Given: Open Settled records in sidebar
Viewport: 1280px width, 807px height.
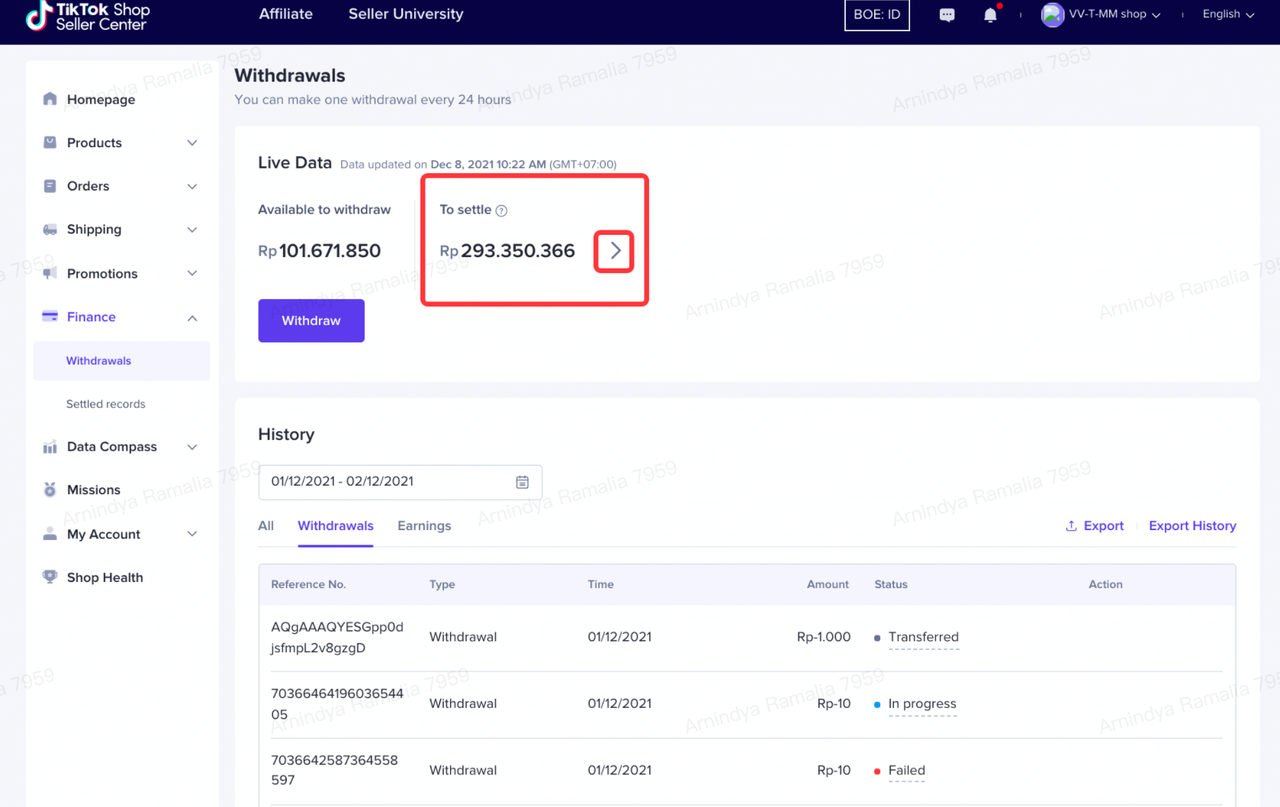Looking at the screenshot, I should click(x=106, y=404).
